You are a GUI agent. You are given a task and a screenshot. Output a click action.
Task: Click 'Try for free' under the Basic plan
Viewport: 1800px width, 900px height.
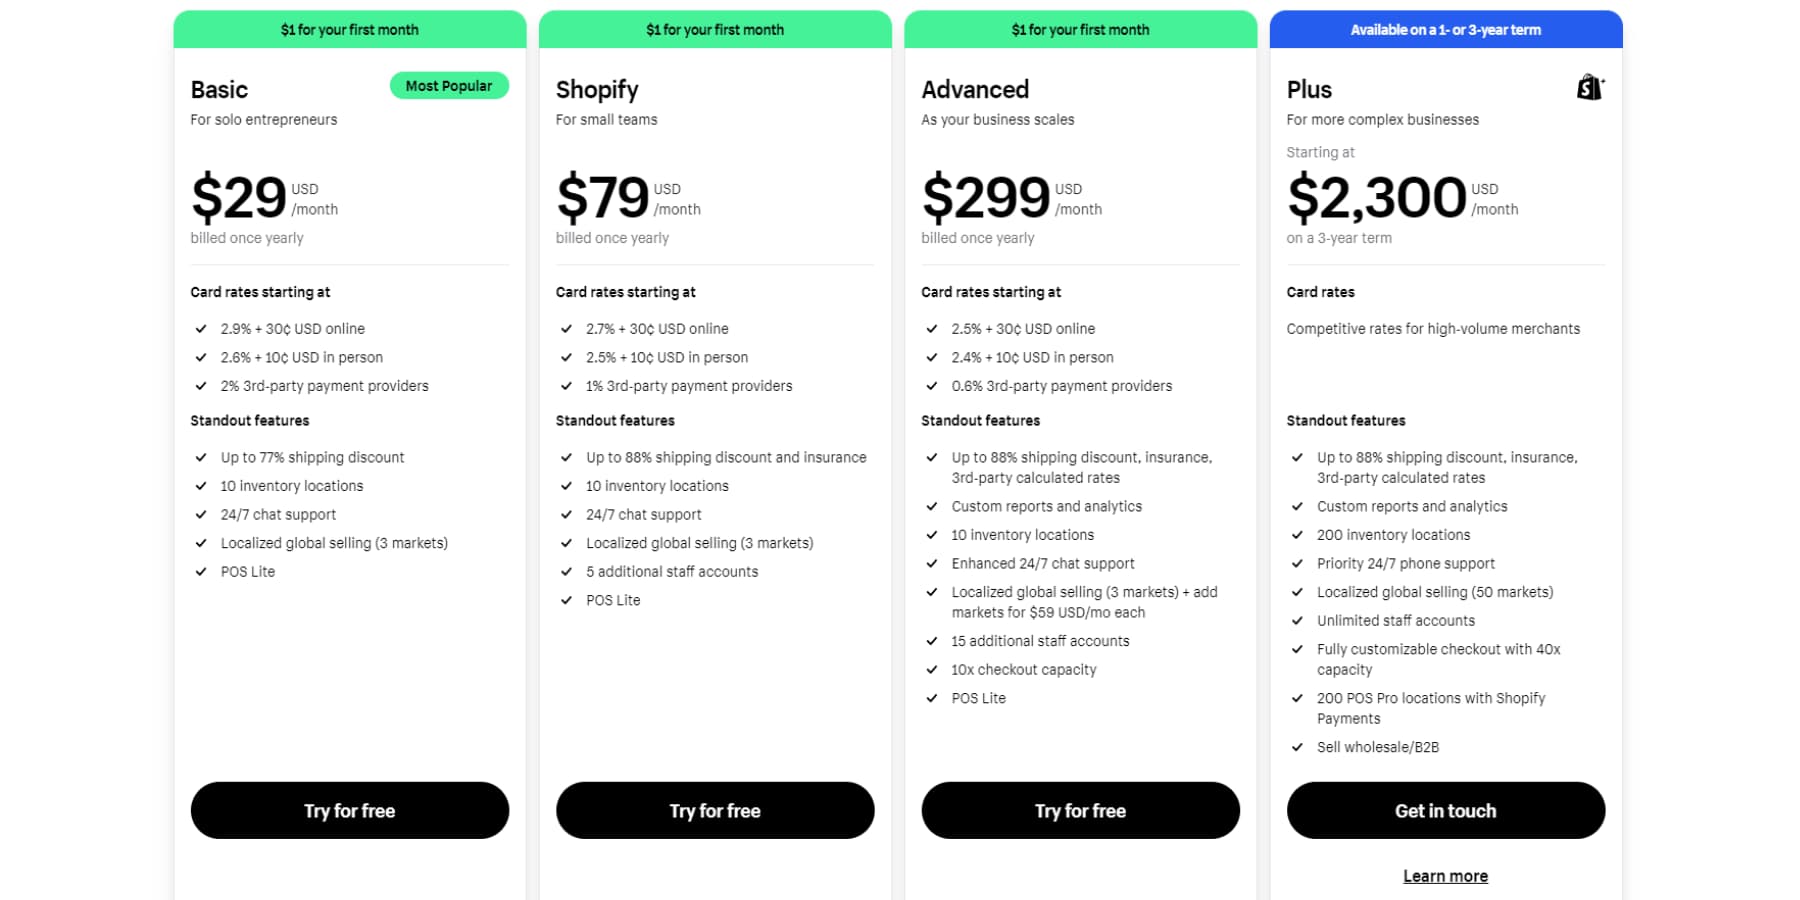(350, 810)
